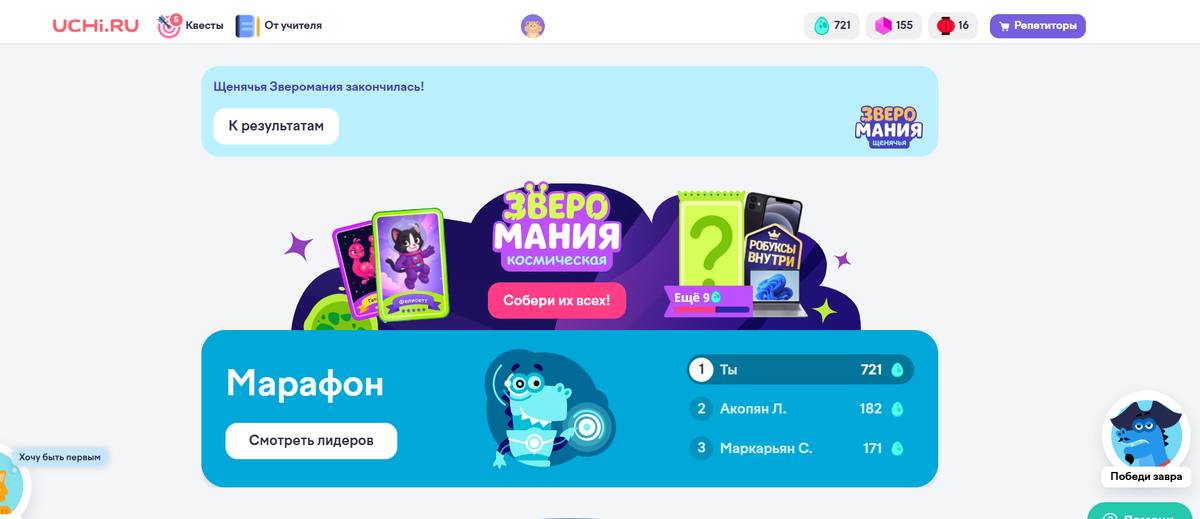This screenshot has width=1200, height=519.
Task: Open the 16 red lantern counter
Action: [953, 26]
